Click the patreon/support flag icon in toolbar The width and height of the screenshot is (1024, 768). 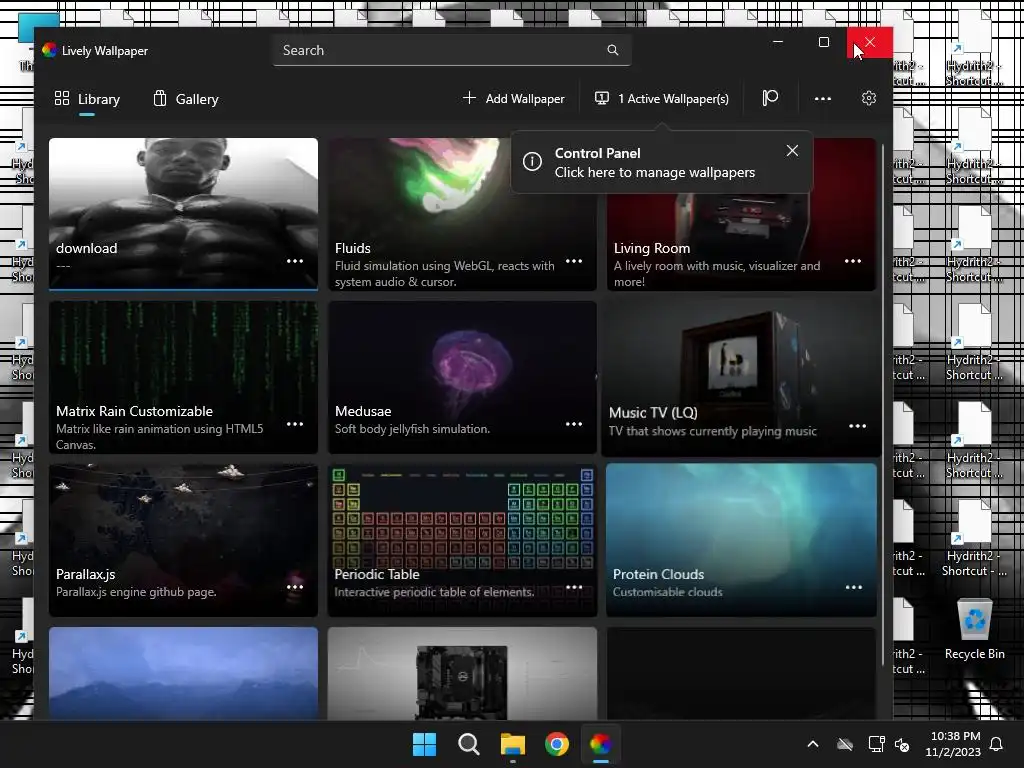(771, 99)
